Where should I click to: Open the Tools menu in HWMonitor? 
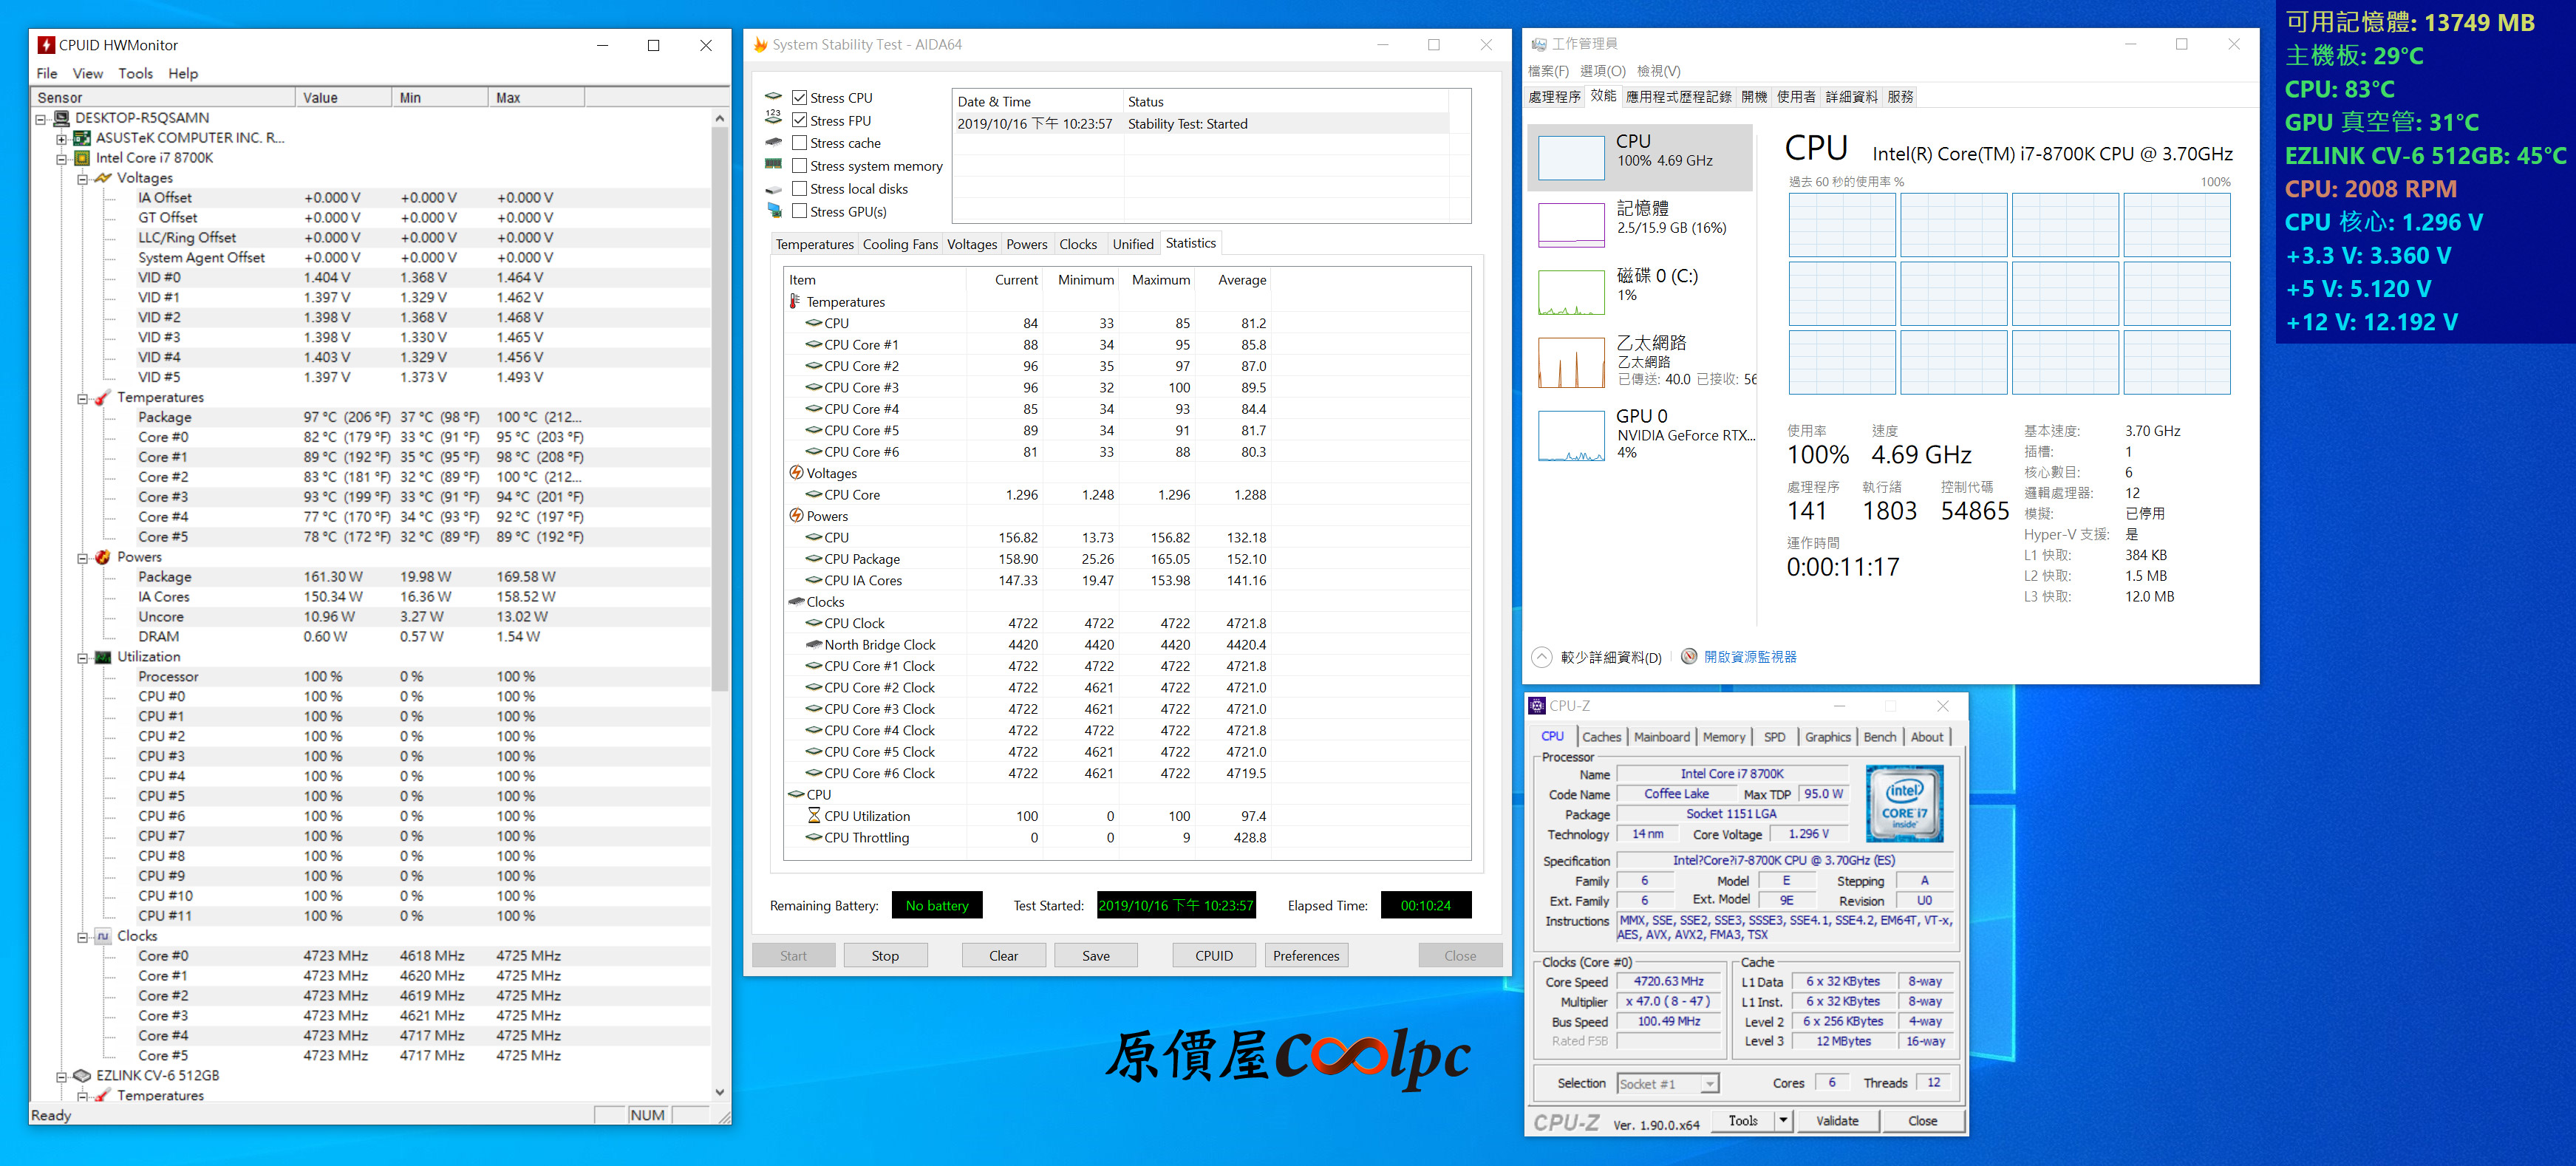[135, 73]
